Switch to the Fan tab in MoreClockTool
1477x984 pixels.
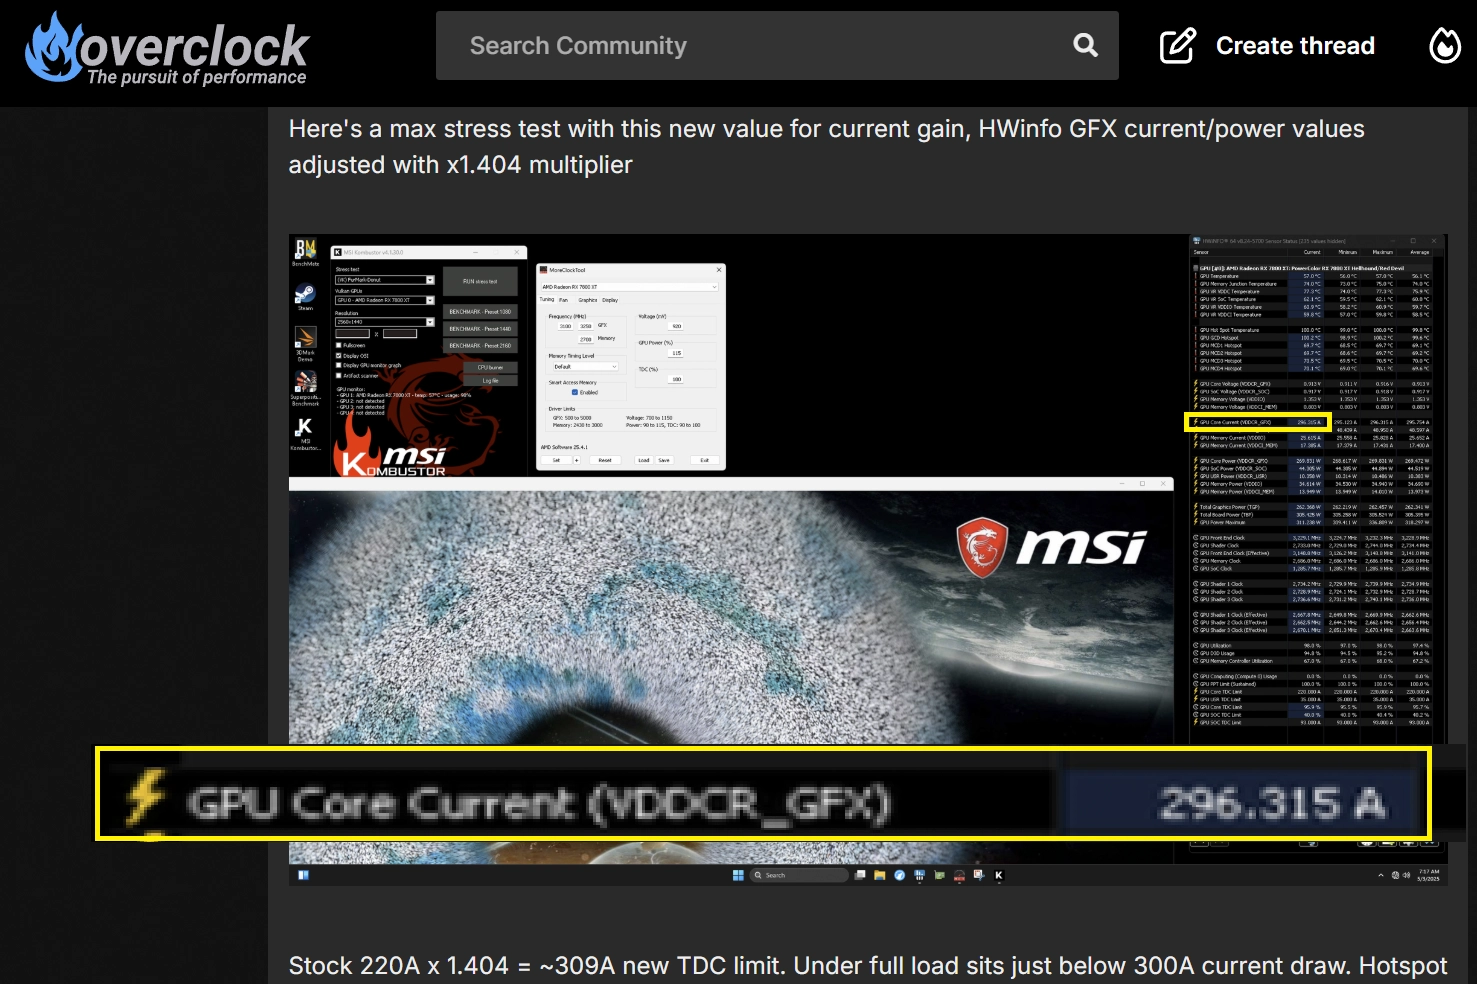coord(563,300)
